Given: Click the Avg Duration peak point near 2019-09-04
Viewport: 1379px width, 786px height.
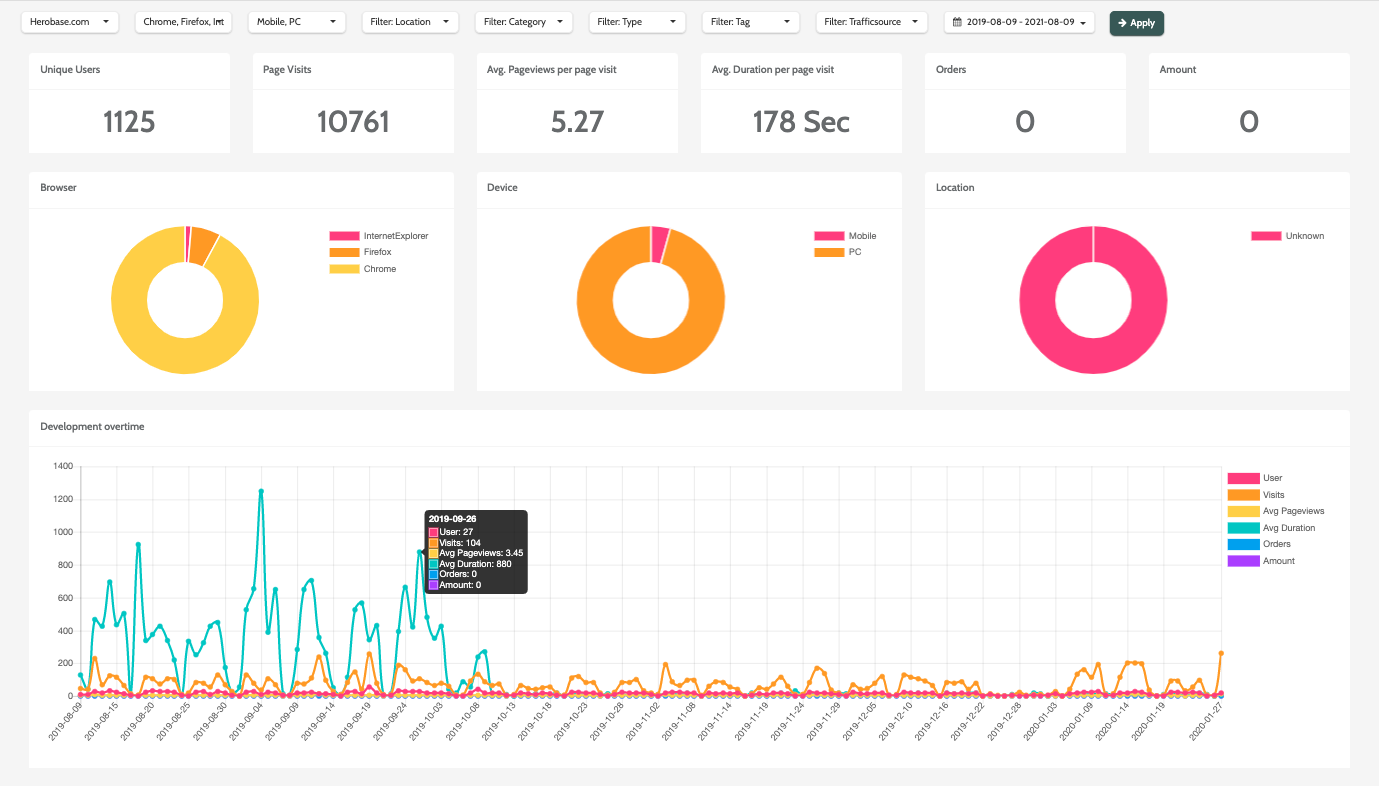Looking at the screenshot, I should pyautogui.click(x=261, y=491).
